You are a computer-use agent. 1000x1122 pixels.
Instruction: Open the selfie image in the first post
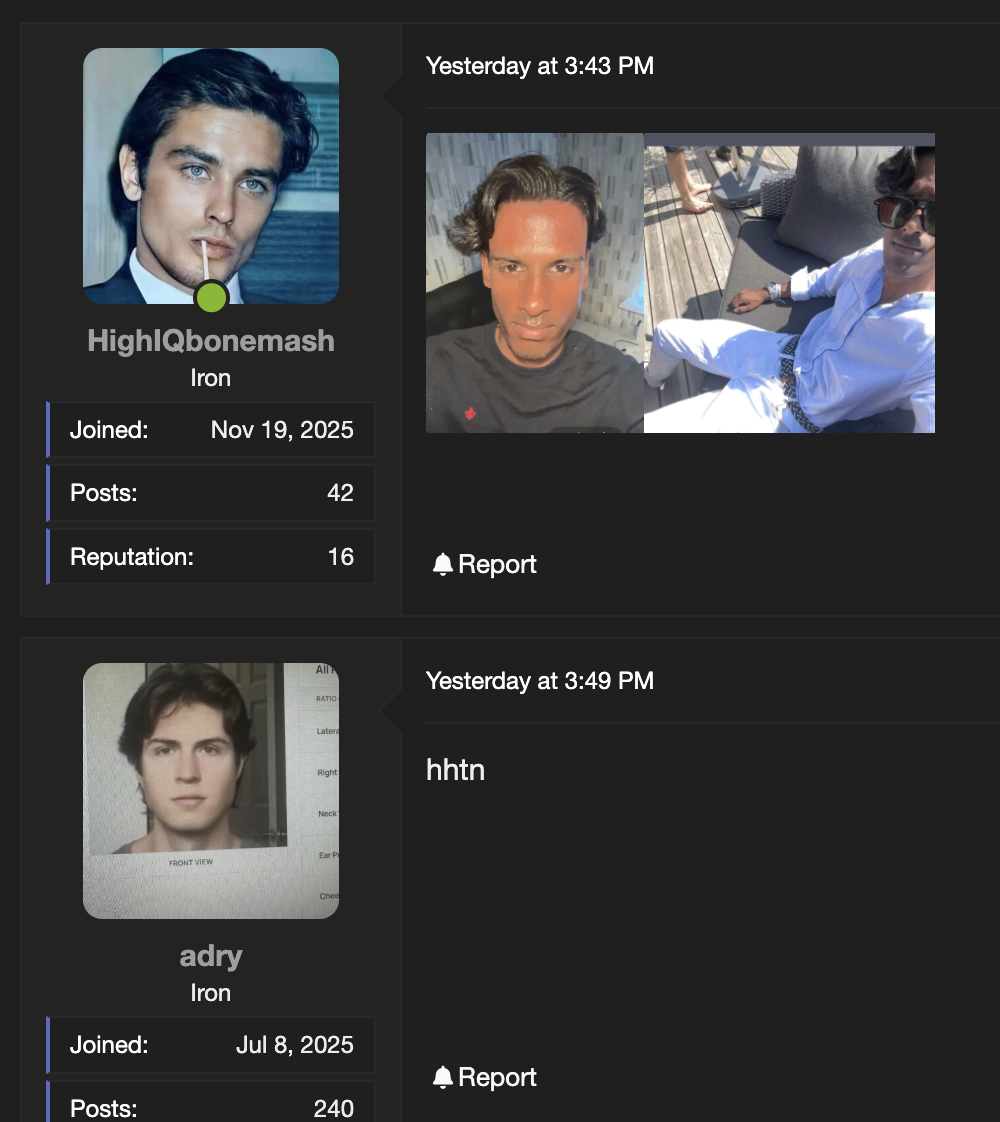[534, 282]
